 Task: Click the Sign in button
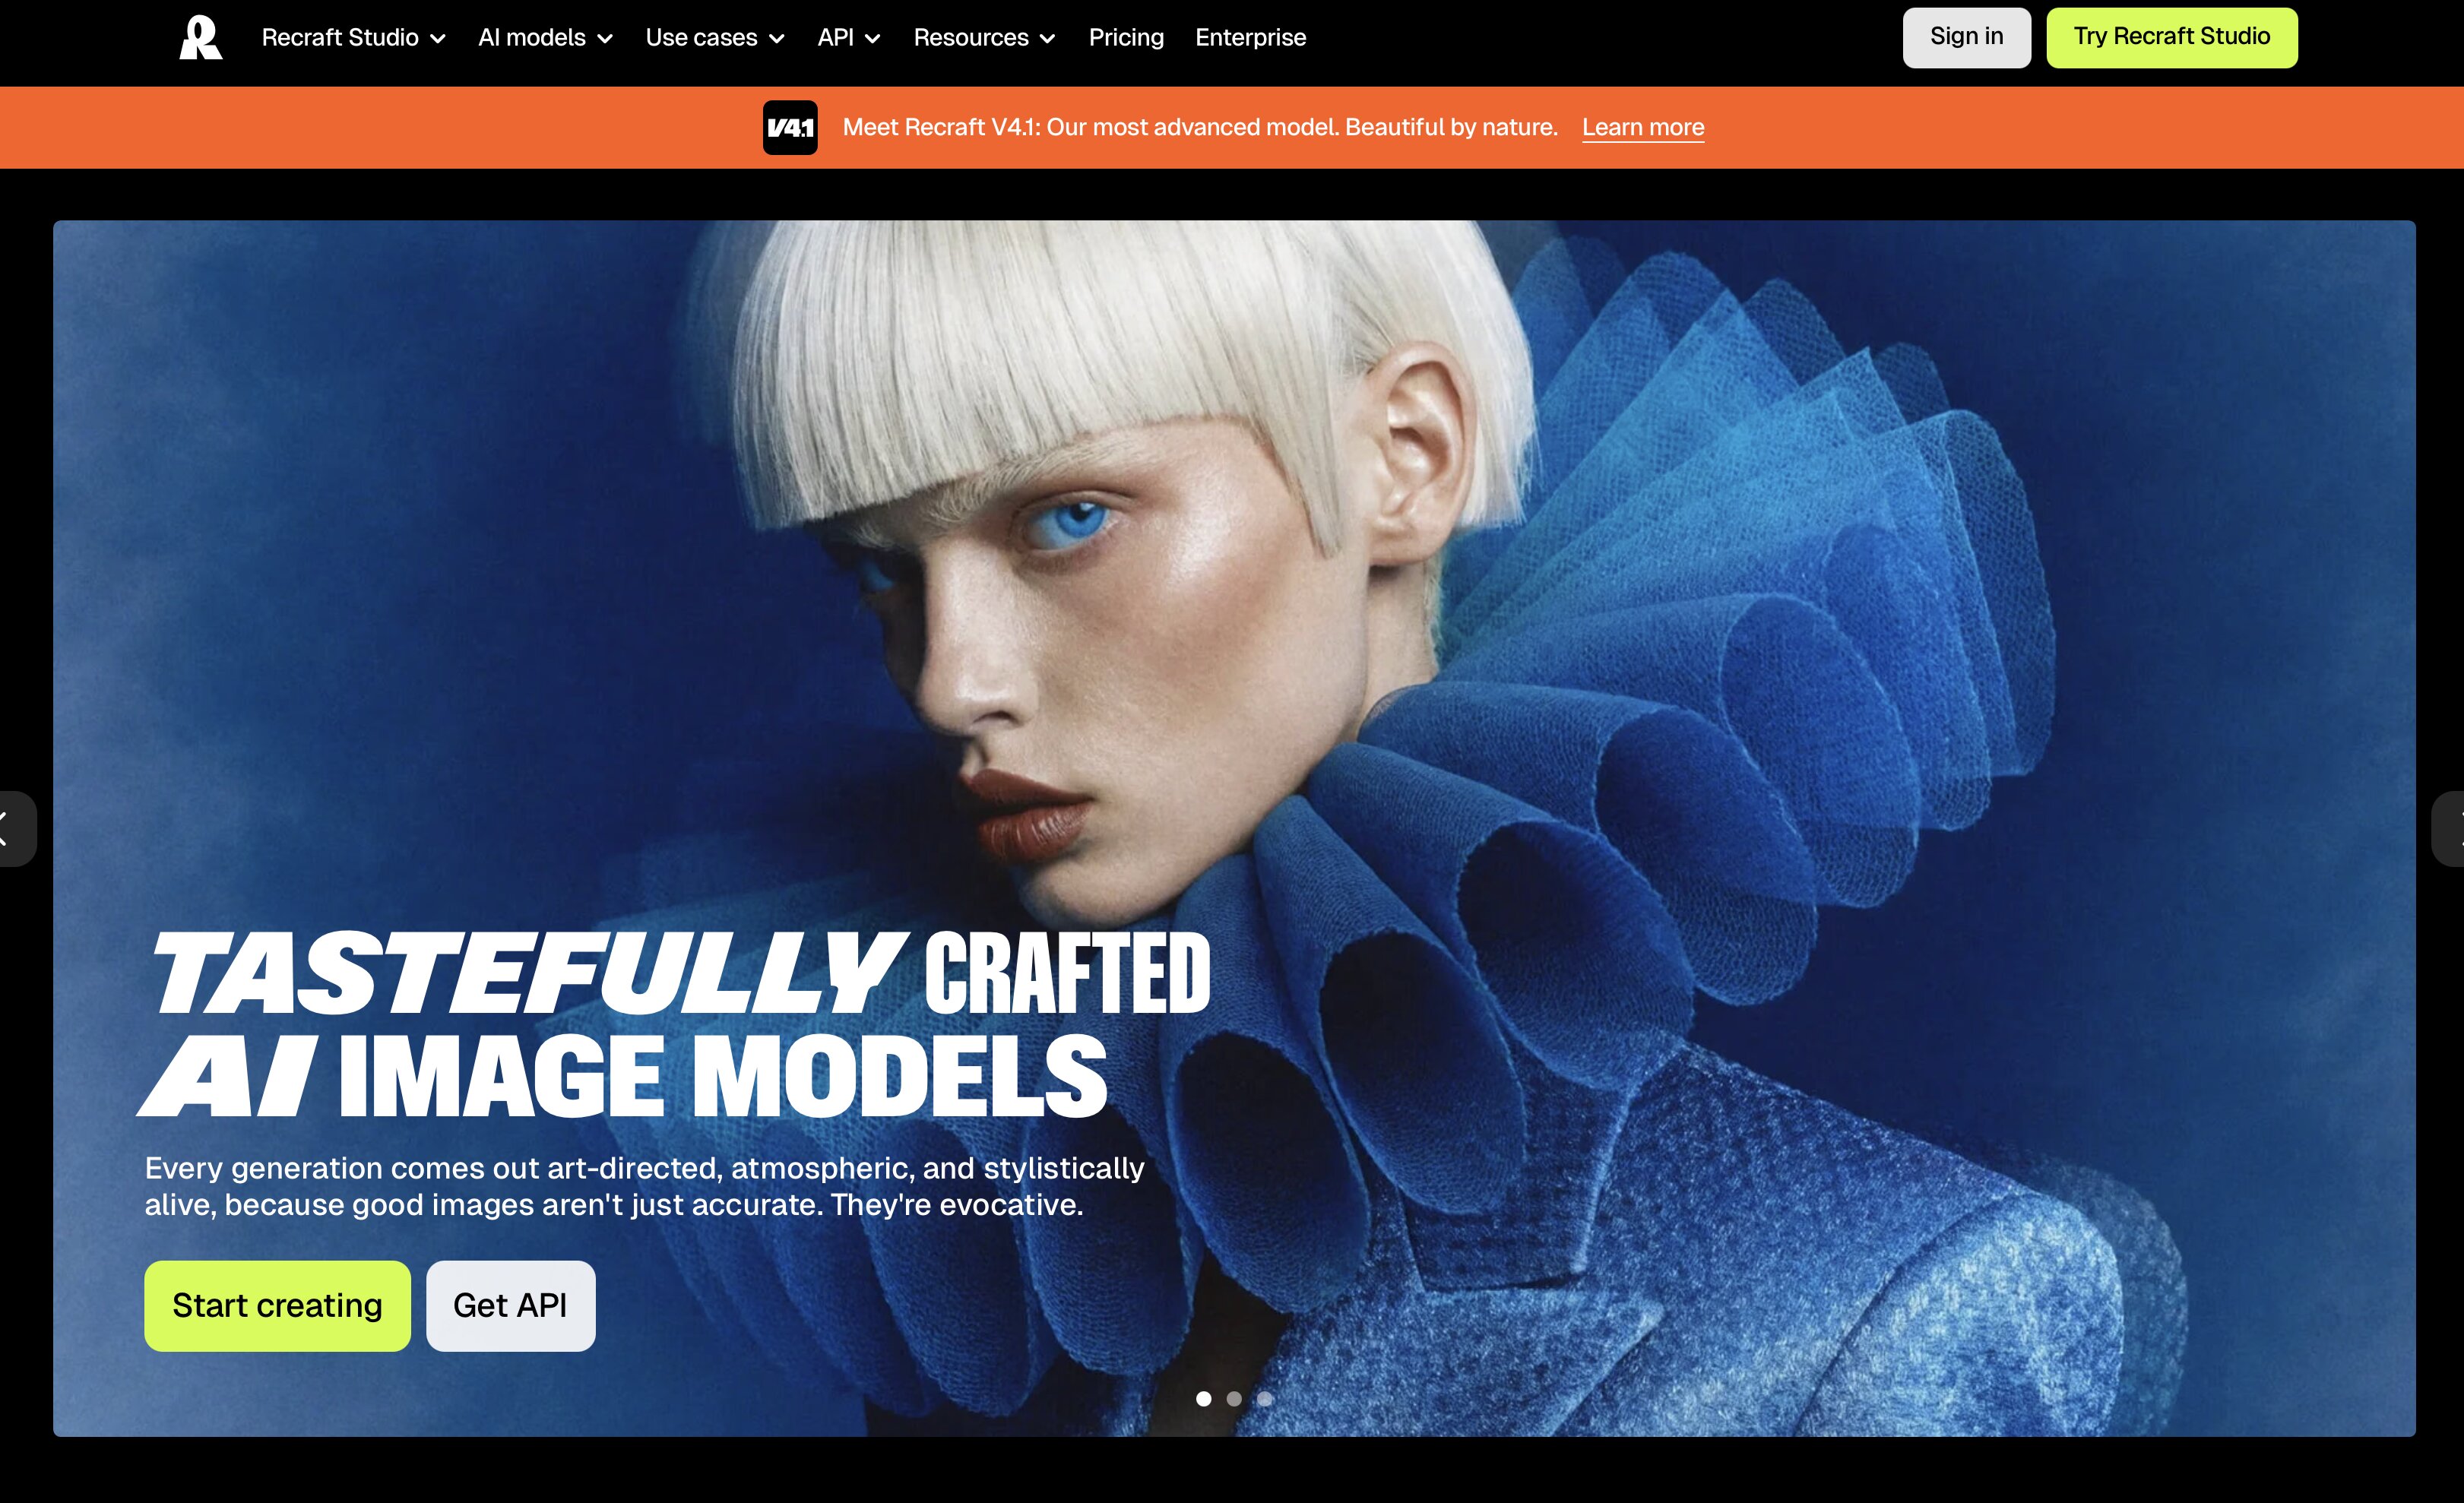click(1966, 37)
